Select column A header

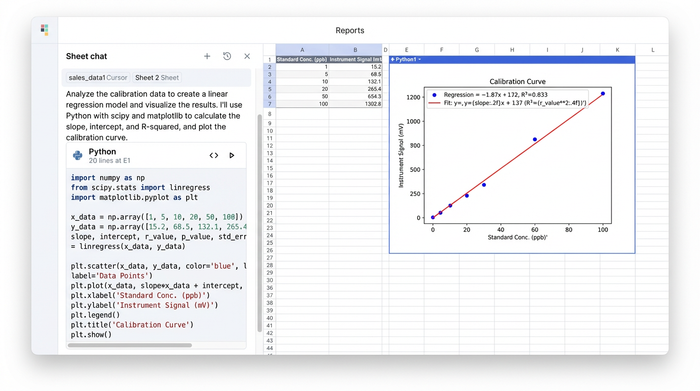pos(302,50)
